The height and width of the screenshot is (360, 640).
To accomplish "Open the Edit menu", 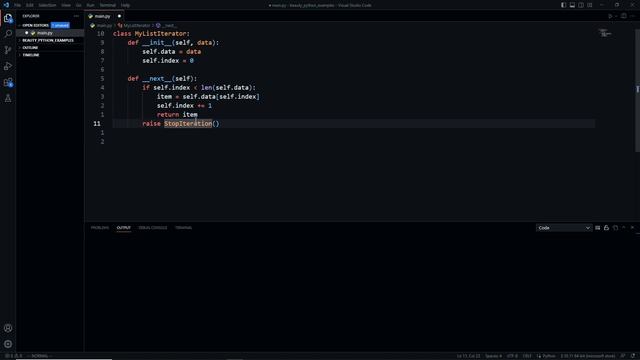I will pos(29,5).
